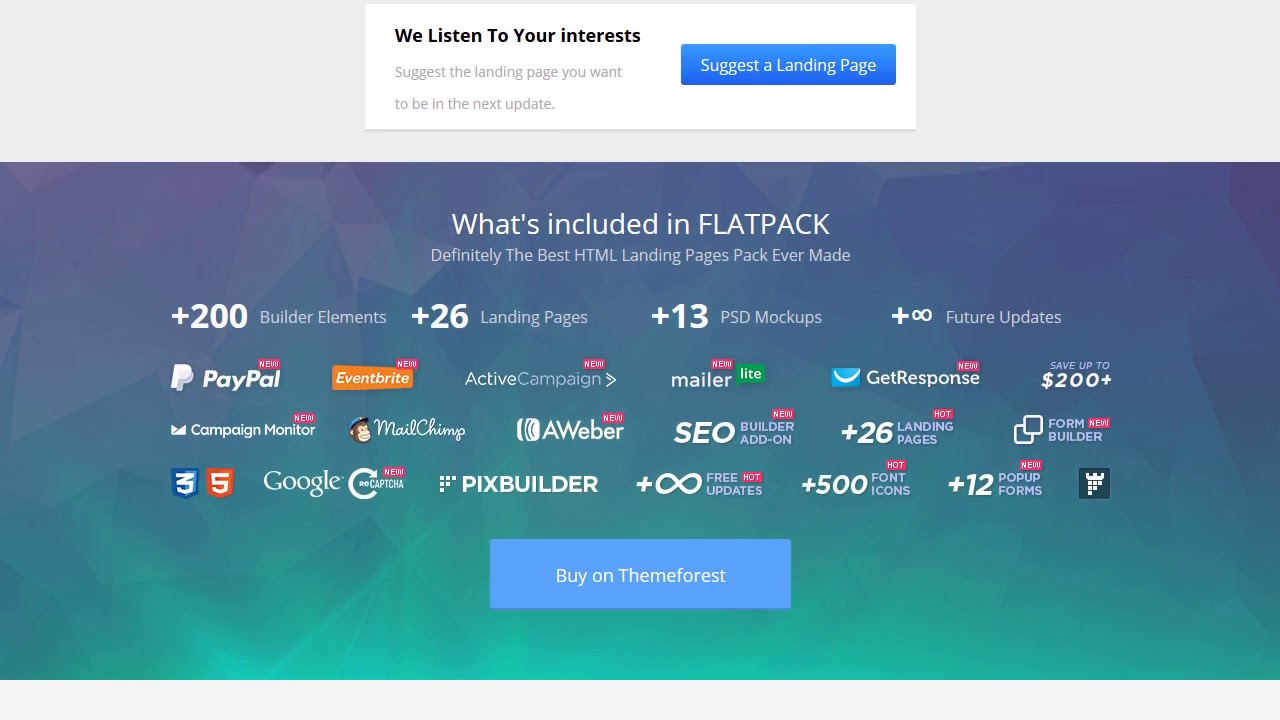Click the Save up to $200+ badge
The height and width of the screenshot is (720, 1280).
pos(1076,375)
